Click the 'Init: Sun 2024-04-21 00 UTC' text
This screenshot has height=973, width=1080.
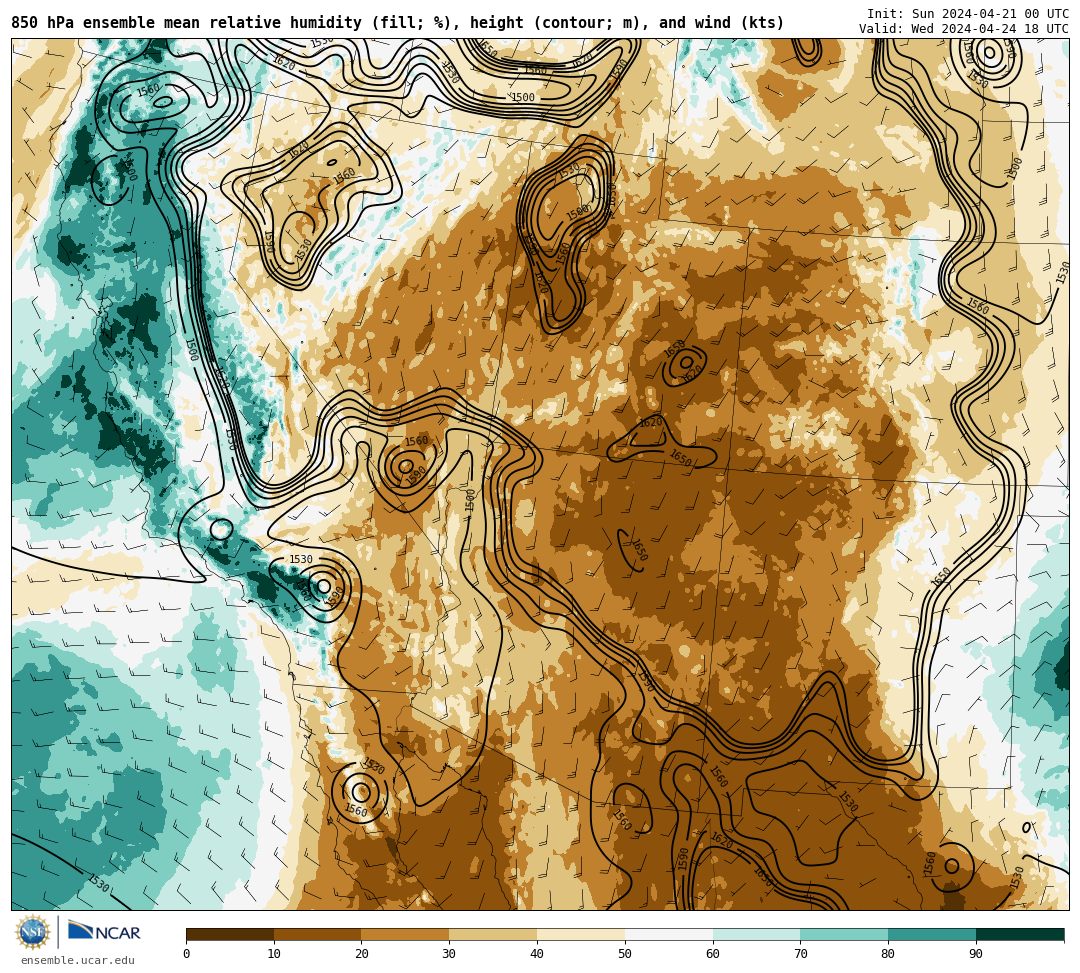(968, 14)
